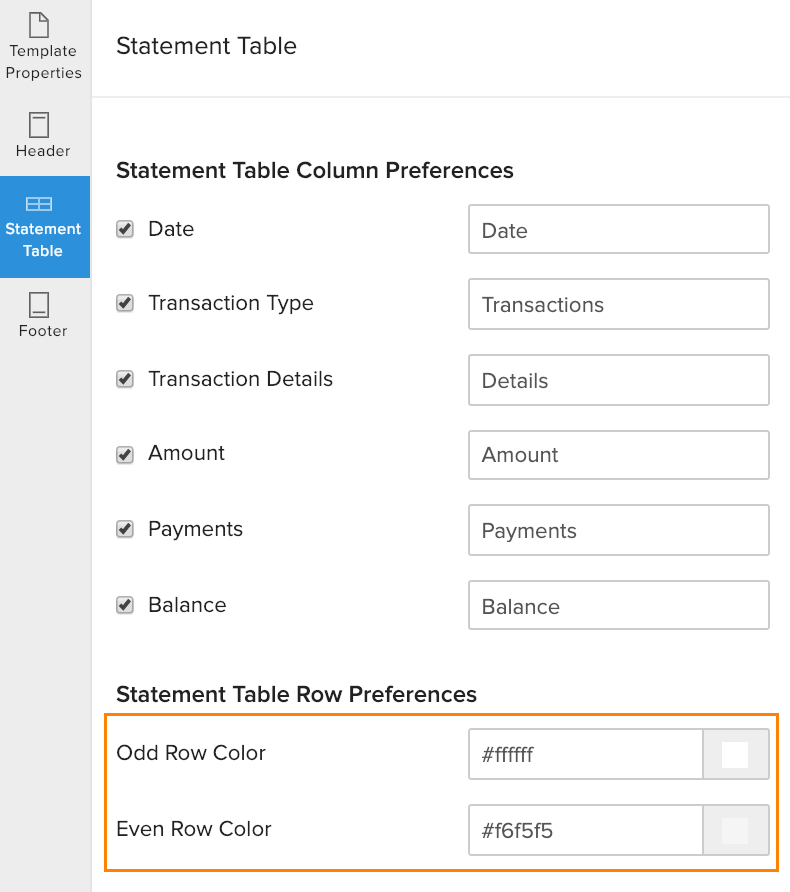Select the Amount label text box

click(618, 455)
